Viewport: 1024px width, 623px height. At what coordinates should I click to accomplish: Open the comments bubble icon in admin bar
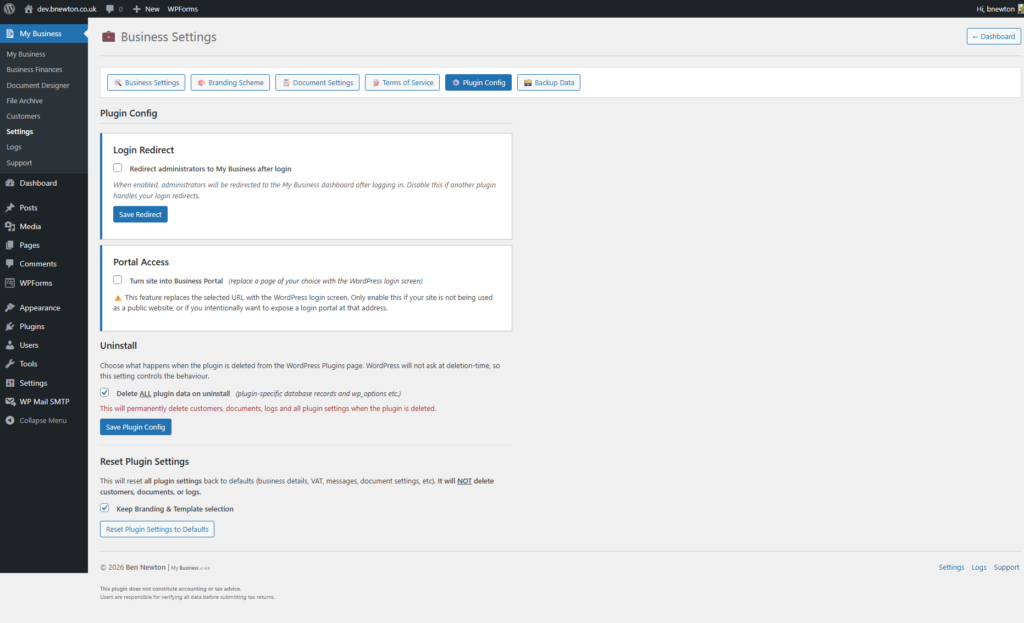coord(108,8)
